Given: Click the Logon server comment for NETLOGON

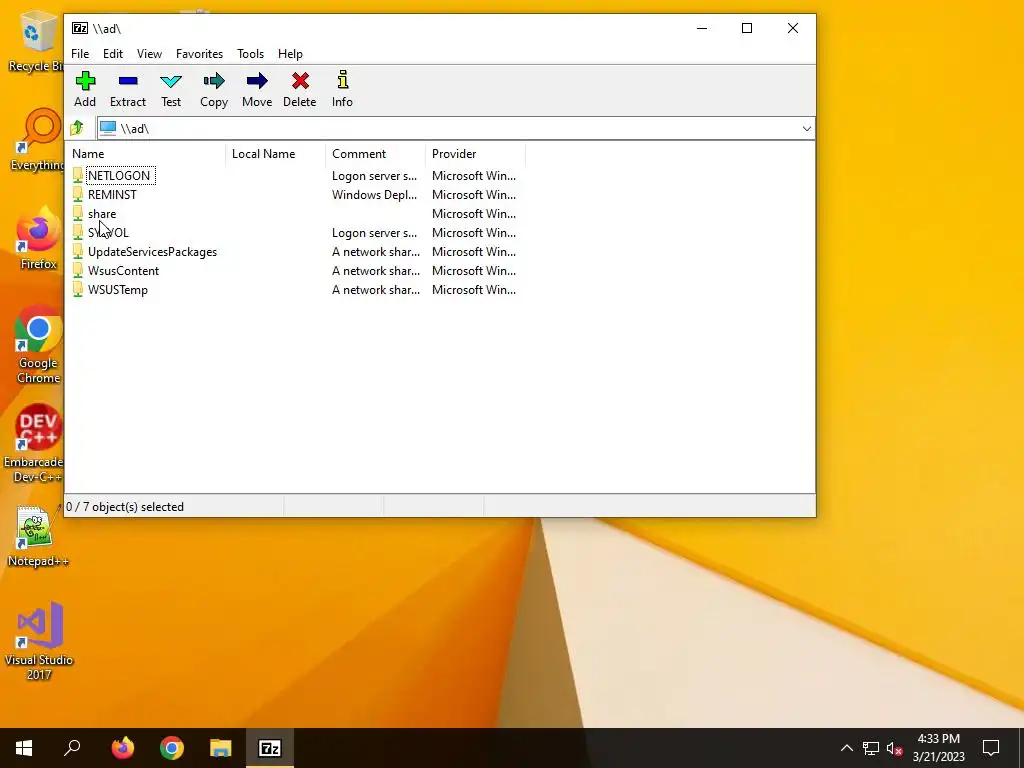Looking at the screenshot, I should click(x=374, y=176).
